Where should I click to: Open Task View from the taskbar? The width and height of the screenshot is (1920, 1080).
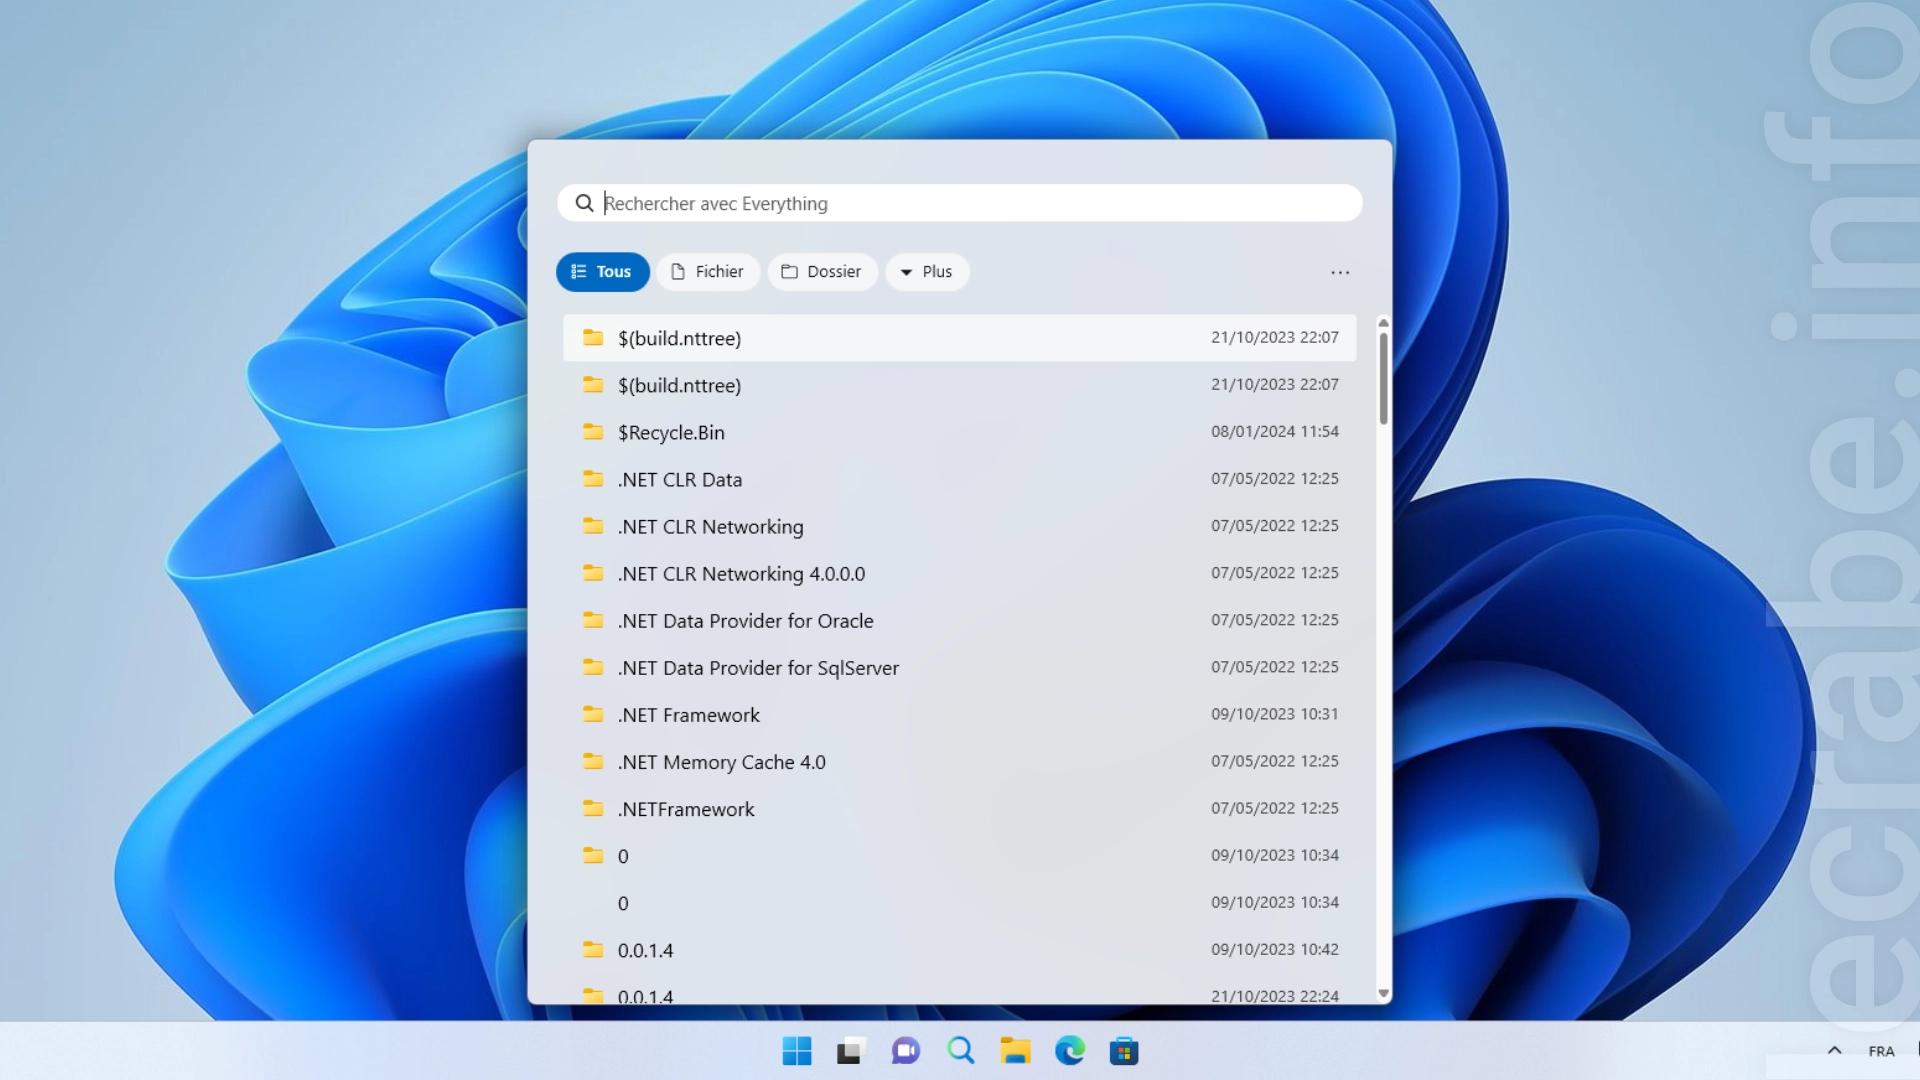[850, 1051]
